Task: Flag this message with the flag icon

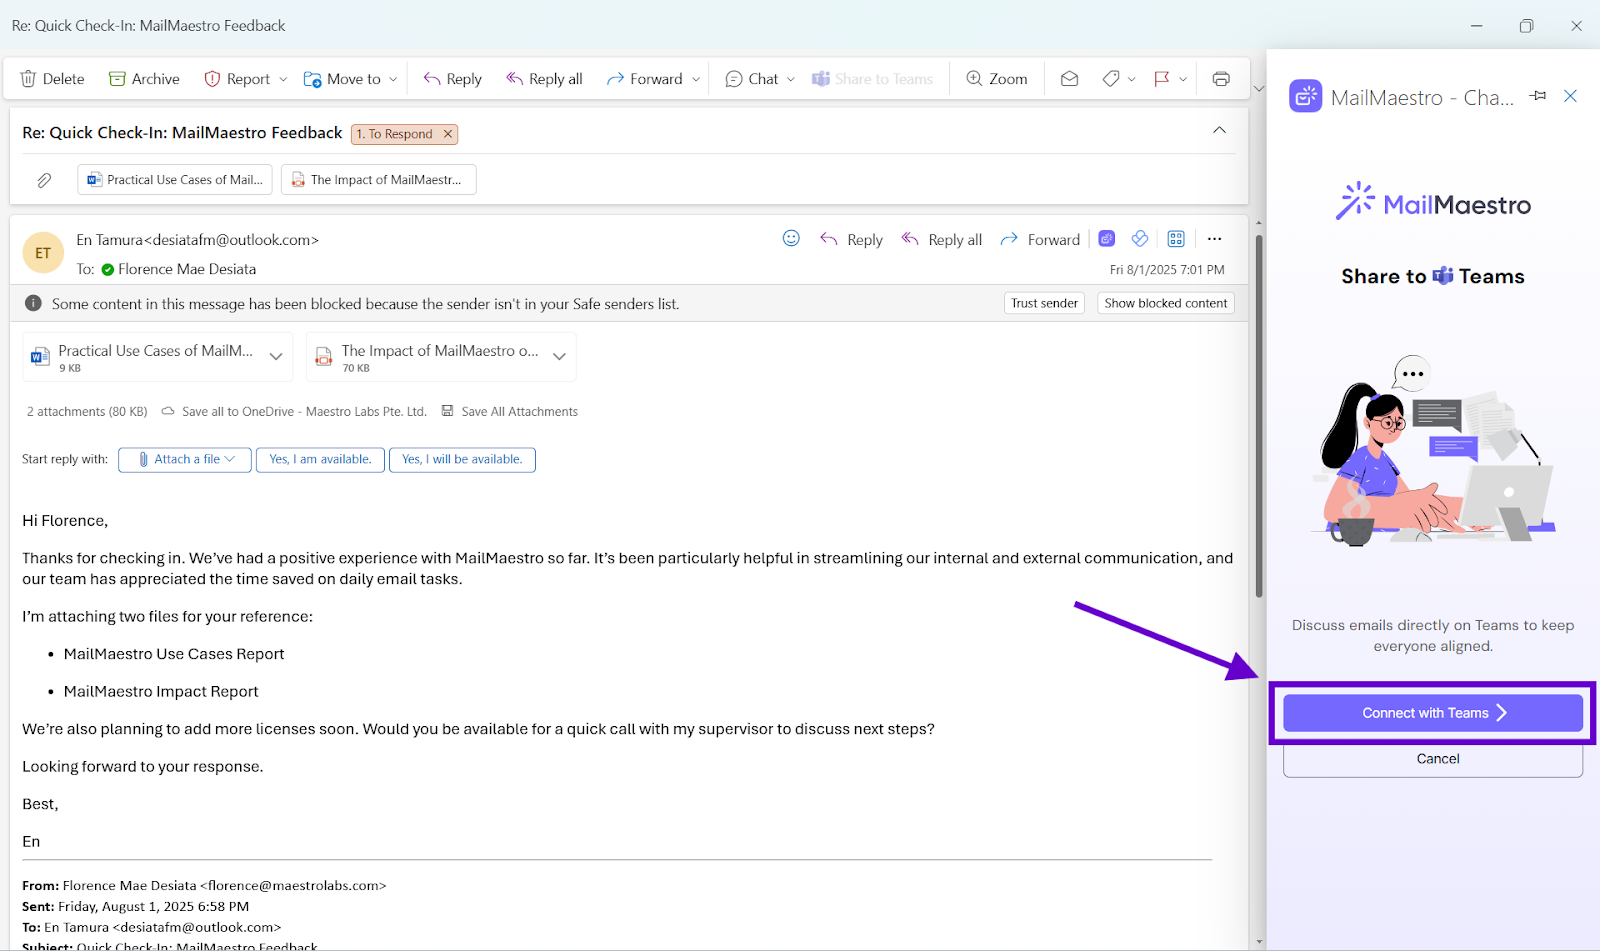Action: pos(1162,79)
